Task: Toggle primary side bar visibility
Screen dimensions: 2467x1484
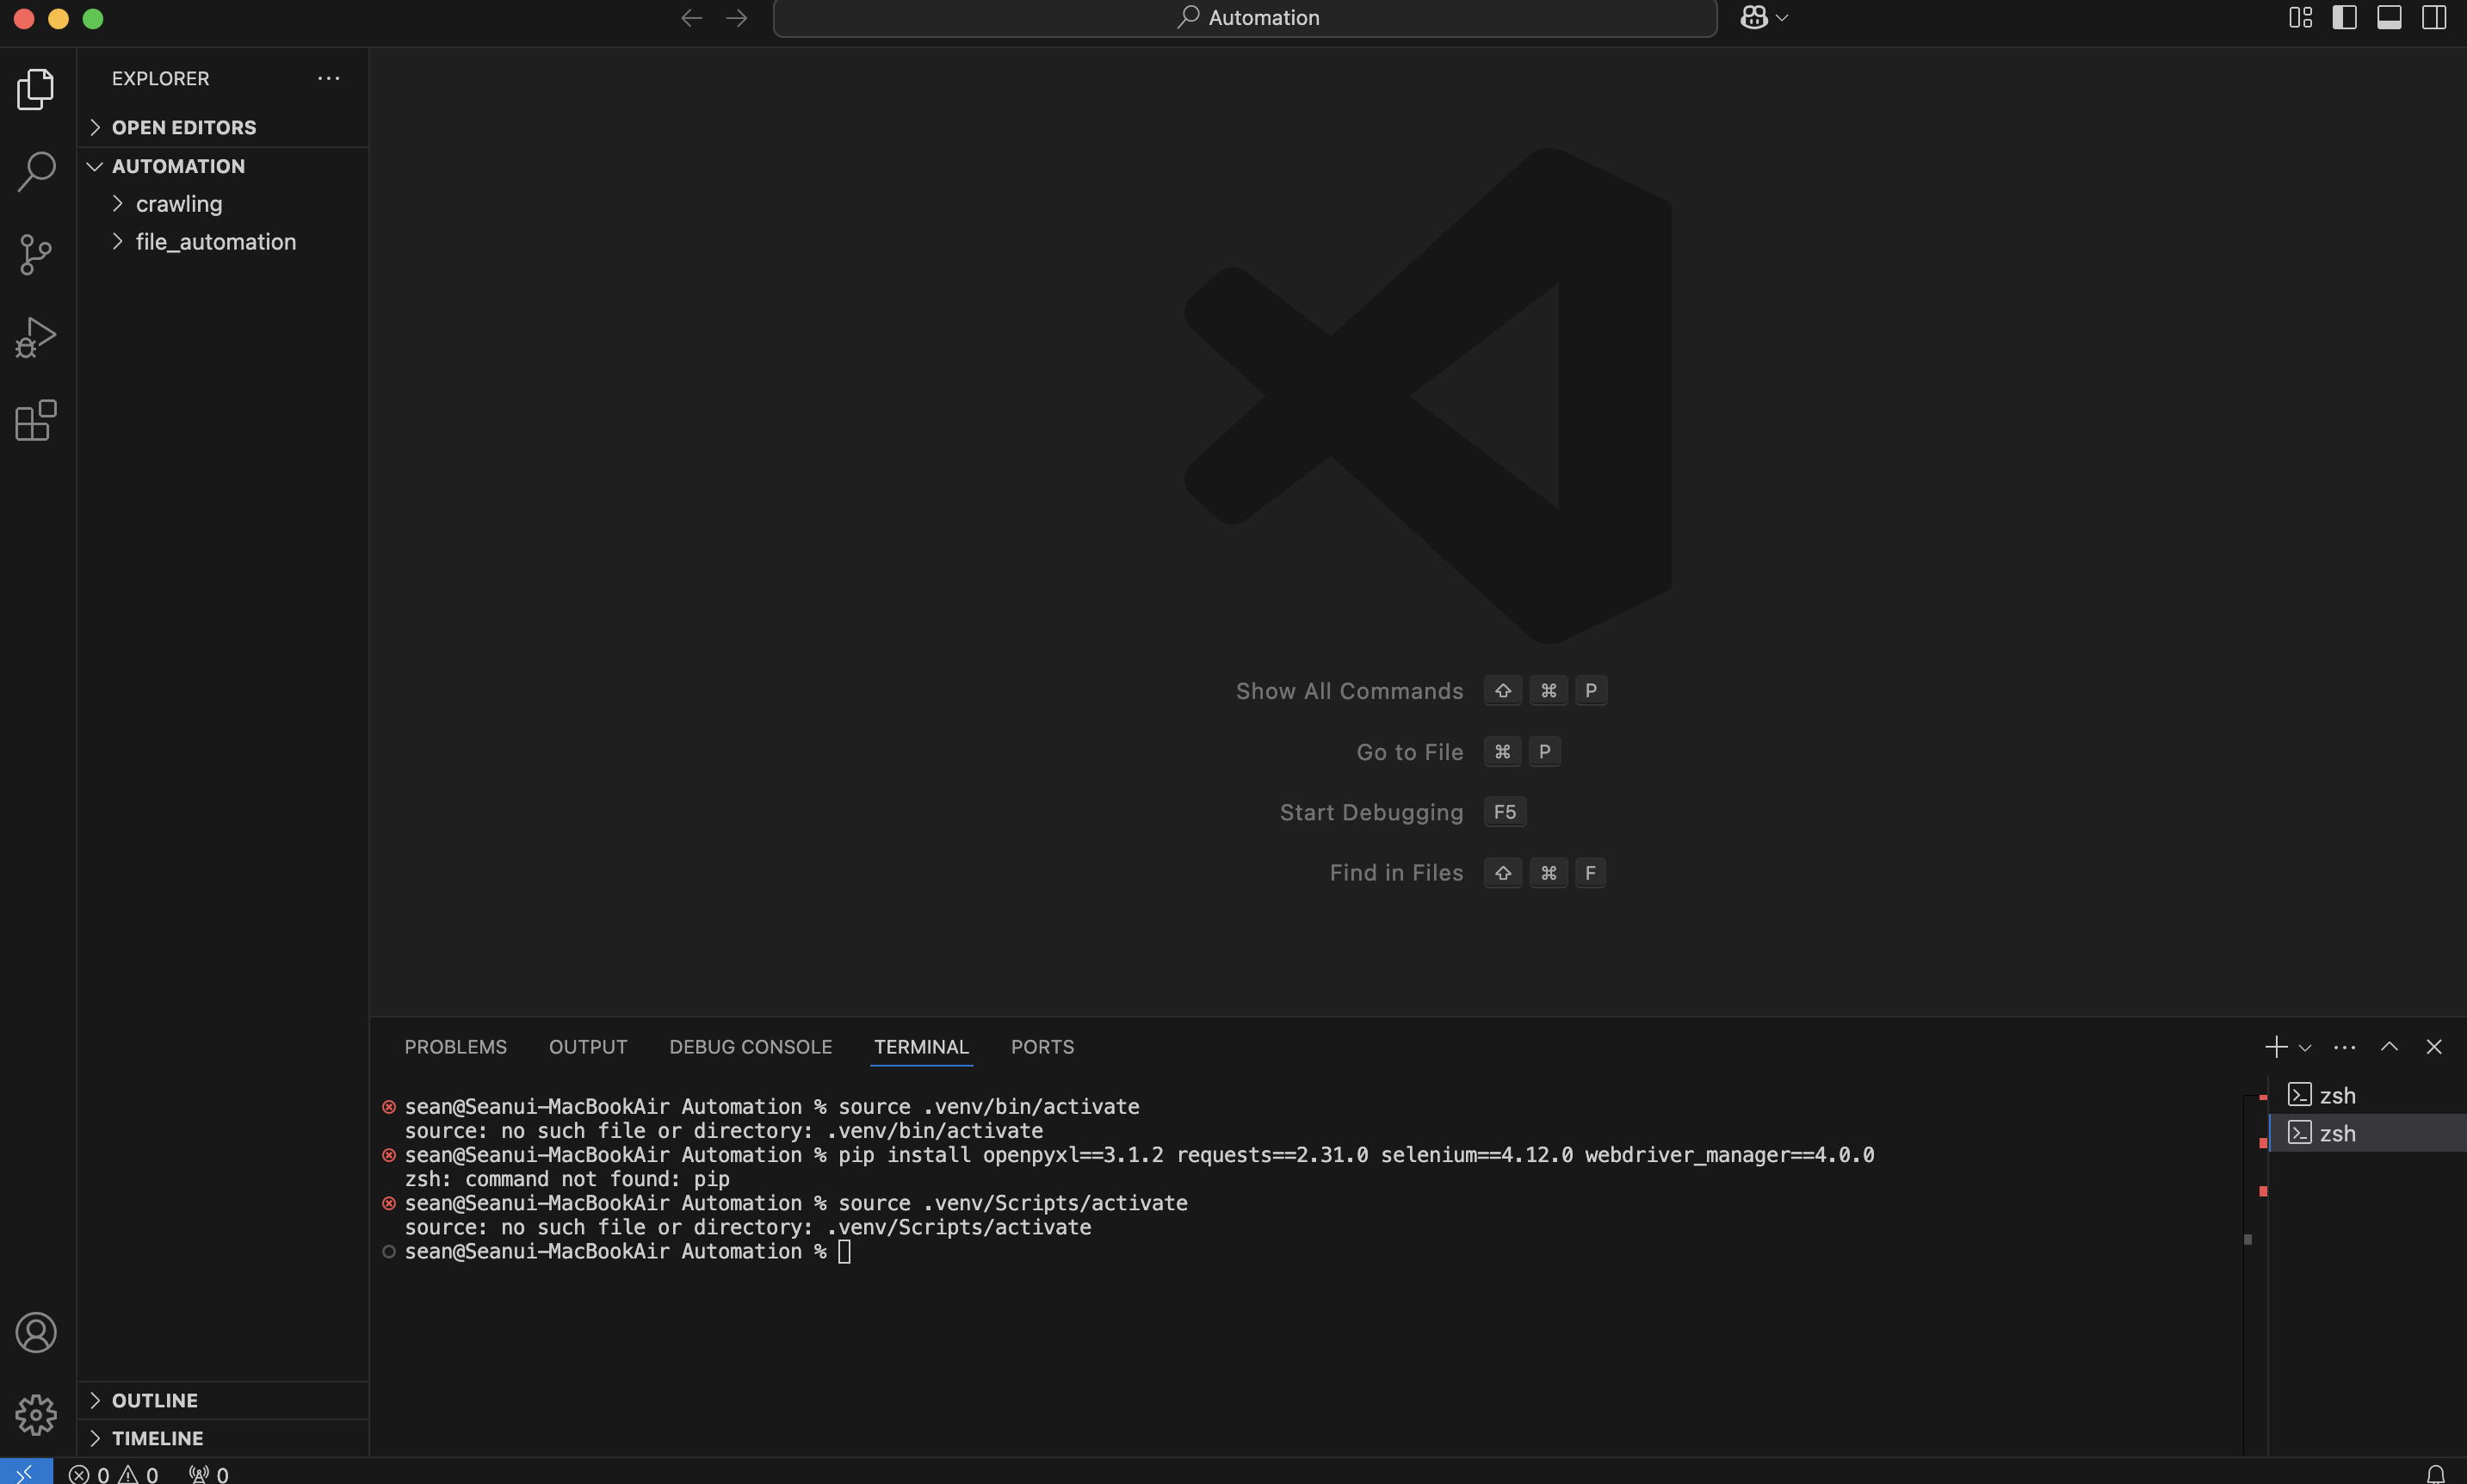Action: tap(2344, 18)
